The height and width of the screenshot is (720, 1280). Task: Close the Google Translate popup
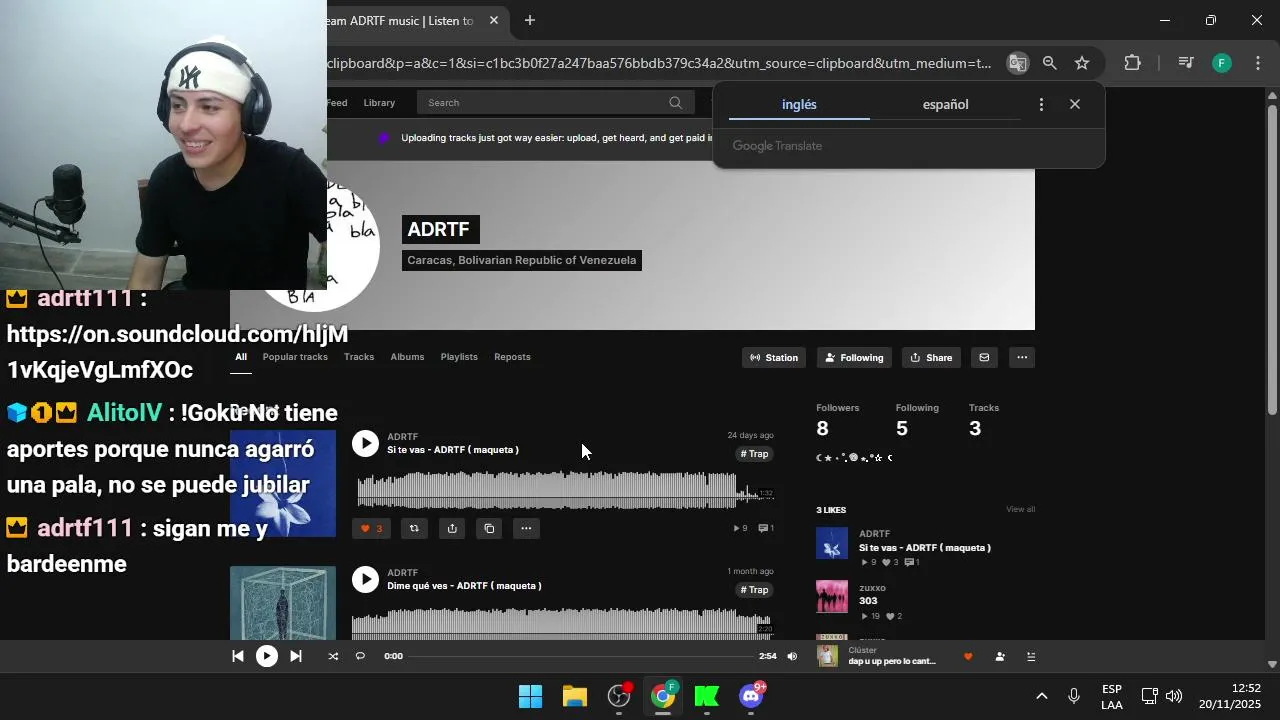(x=1075, y=104)
